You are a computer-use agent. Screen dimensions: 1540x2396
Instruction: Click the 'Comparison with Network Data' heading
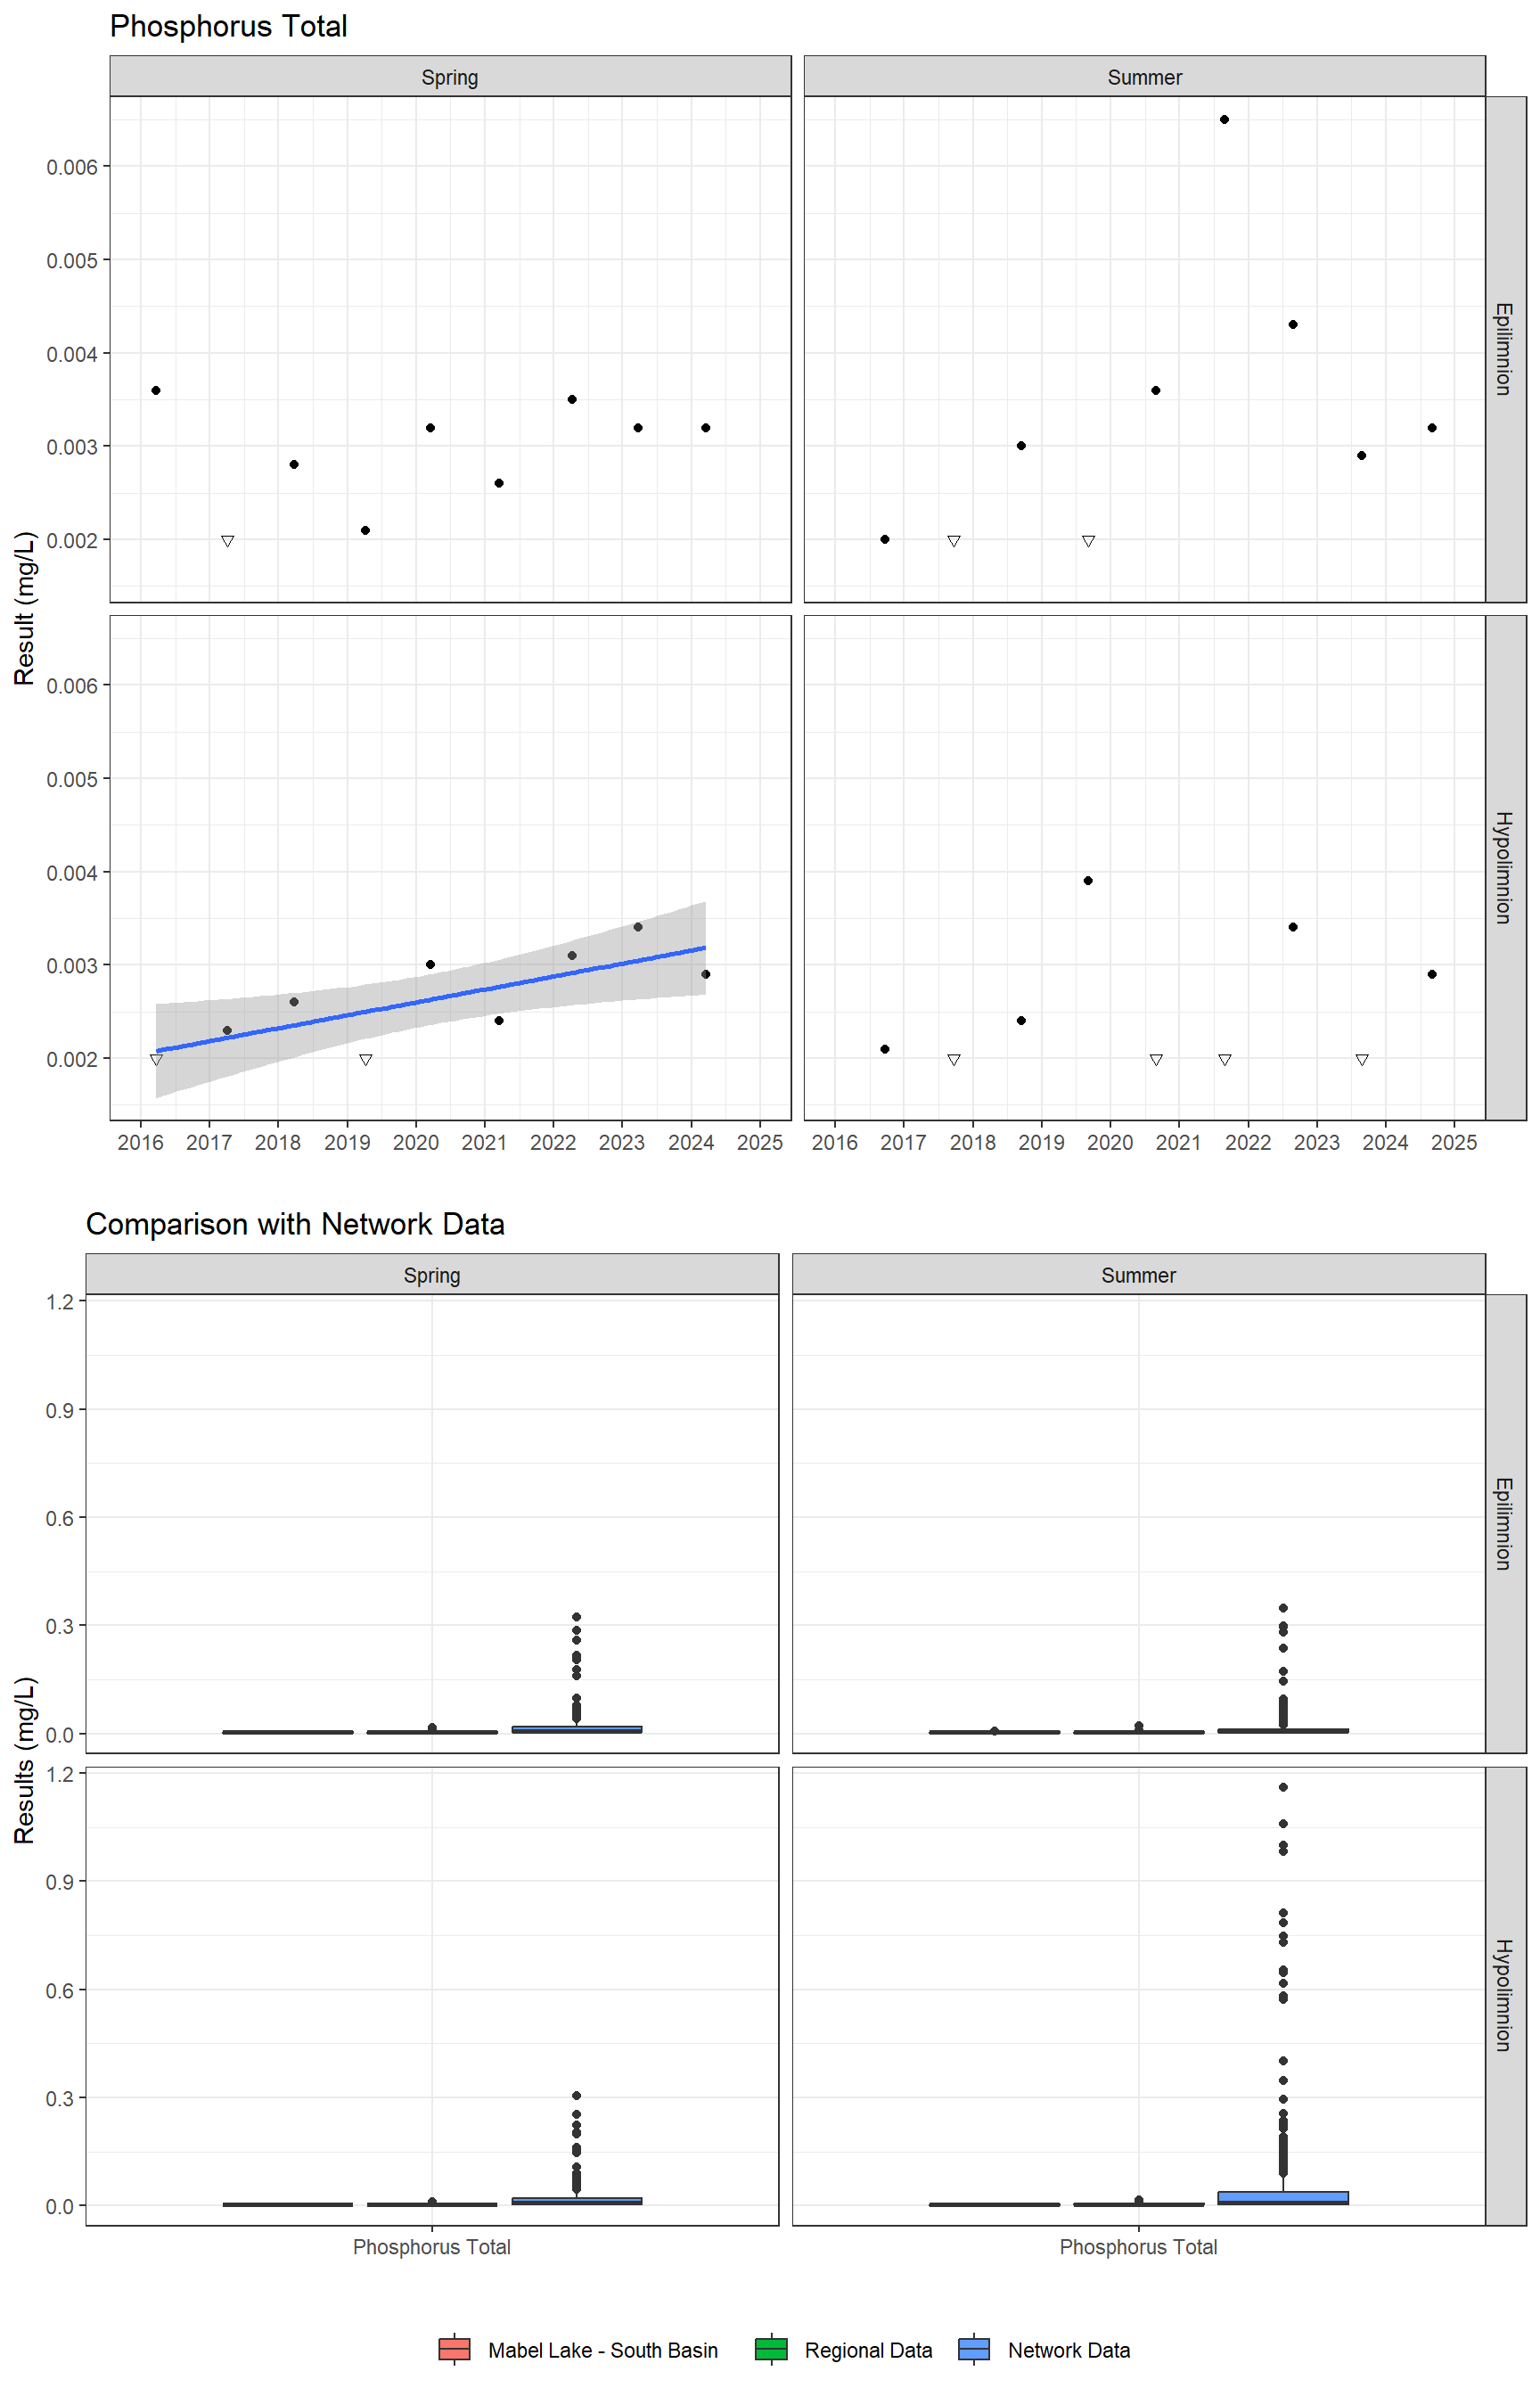coord(295,1224)
